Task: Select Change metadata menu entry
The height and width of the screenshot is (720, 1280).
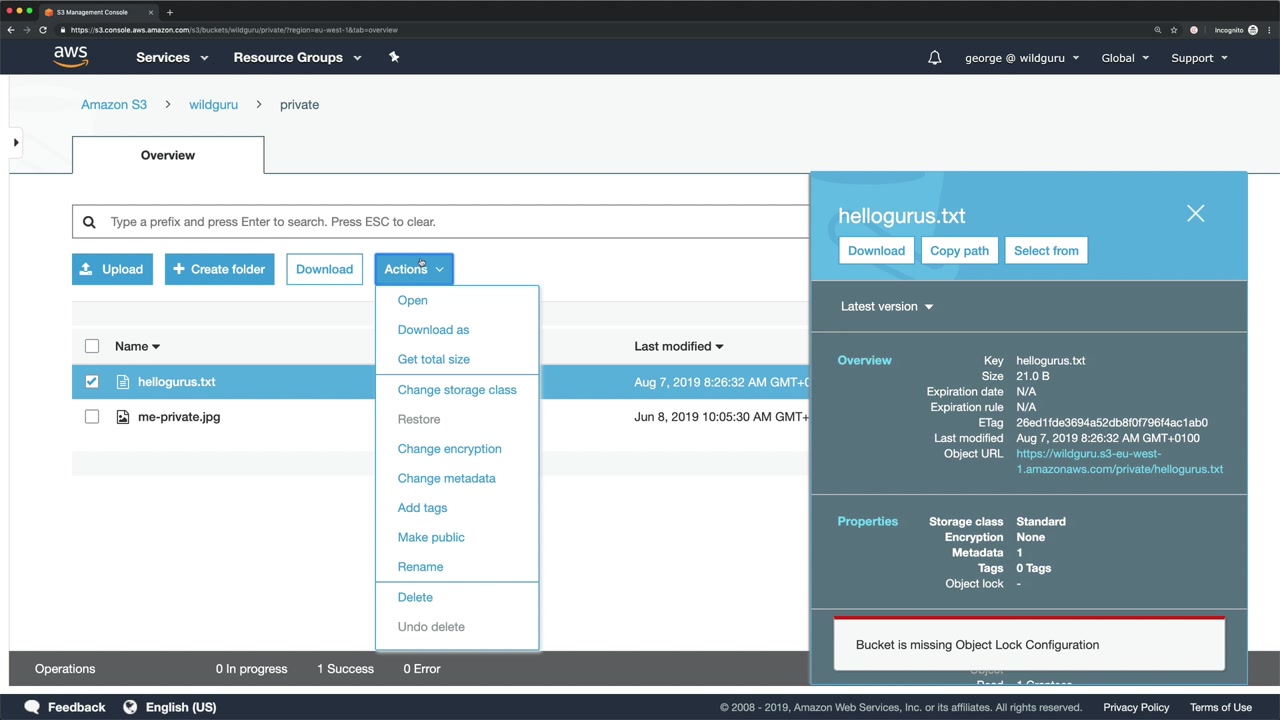Action: coord(446,478)
